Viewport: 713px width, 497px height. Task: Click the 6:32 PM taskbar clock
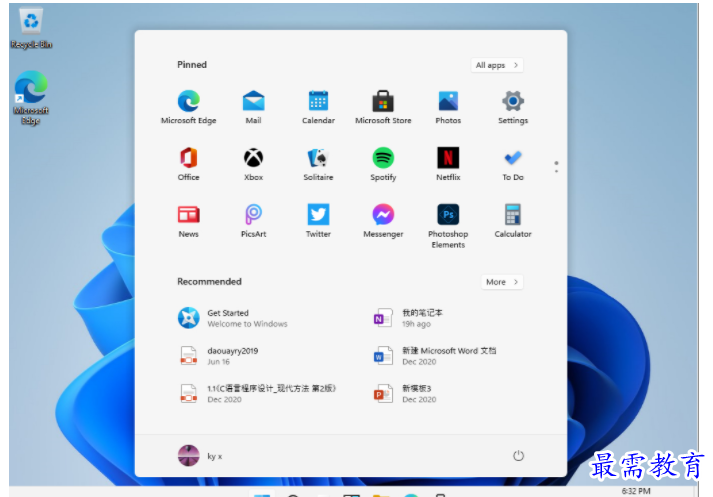tap(636, 491)
